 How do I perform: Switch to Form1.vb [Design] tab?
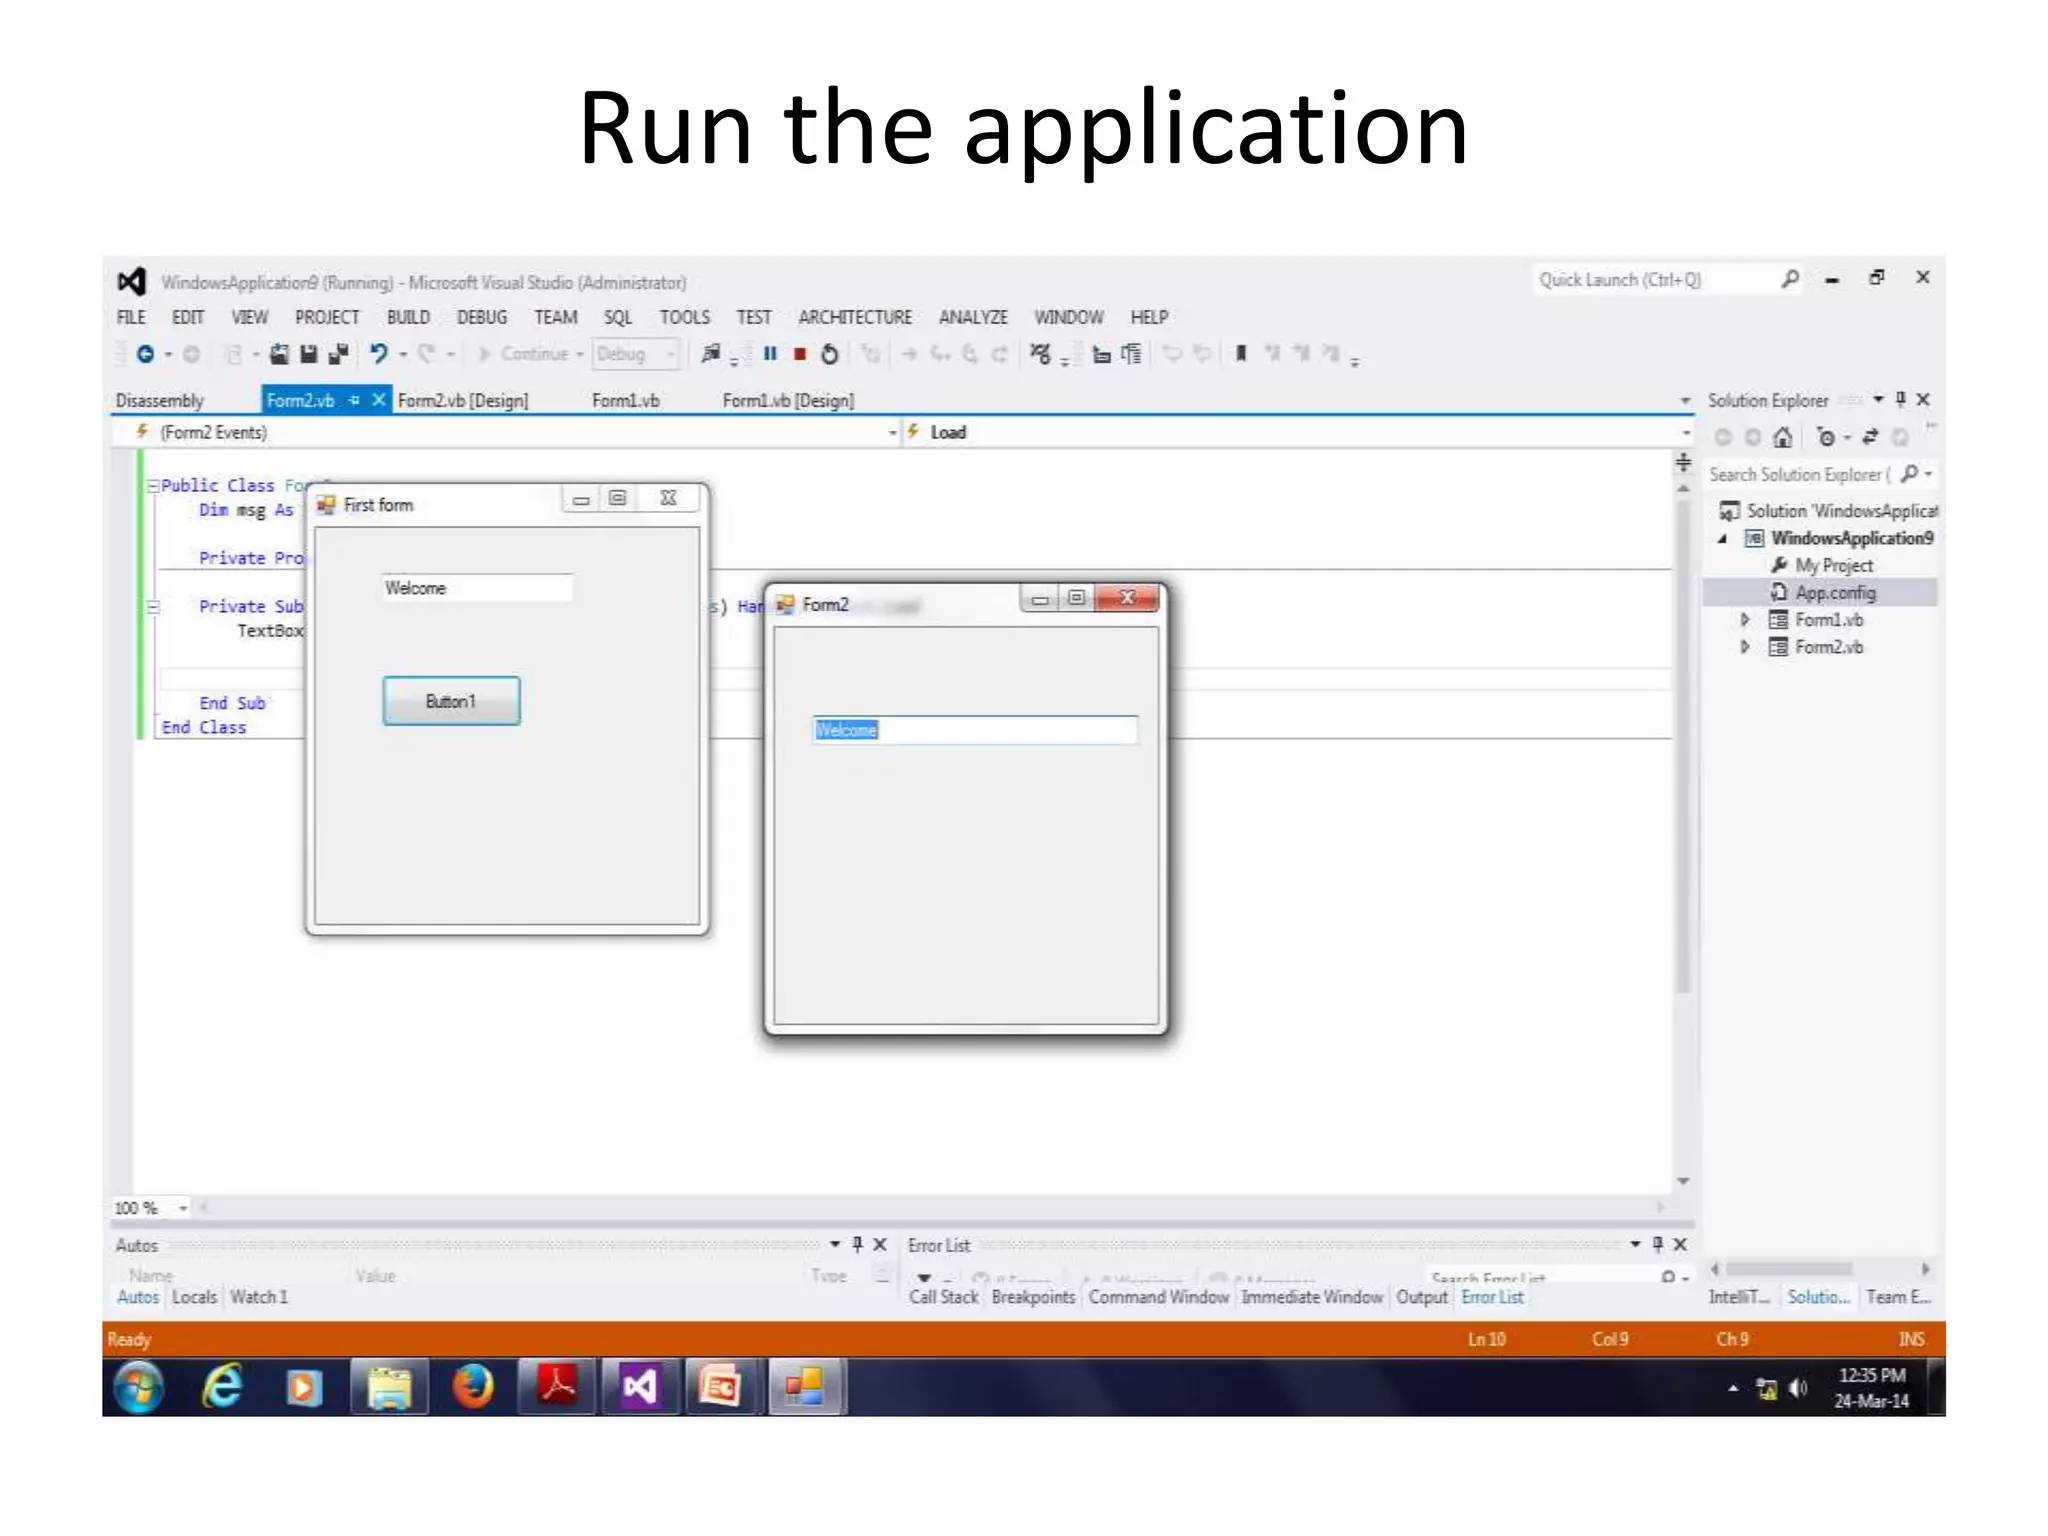tap(788, 400)
